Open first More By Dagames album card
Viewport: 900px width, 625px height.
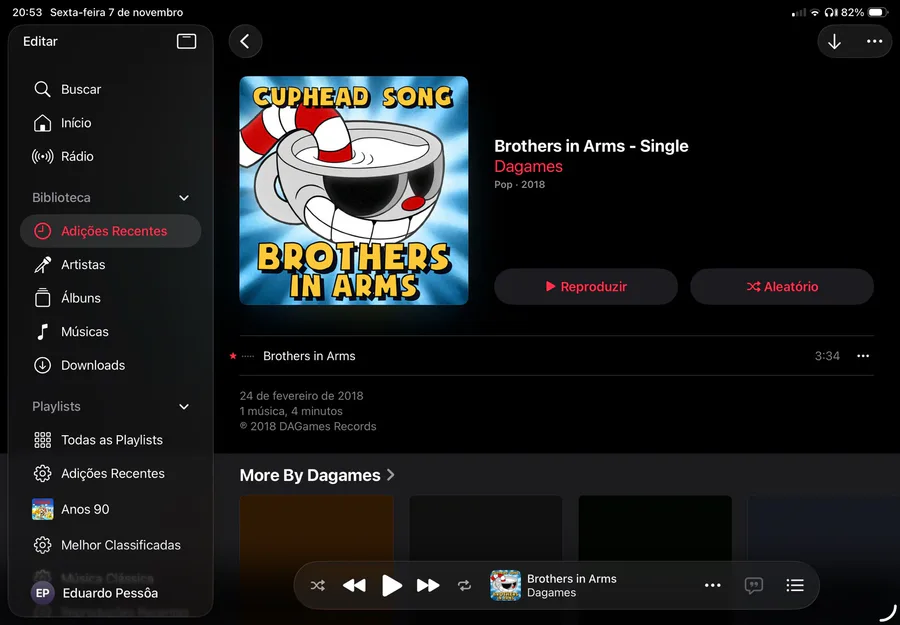(x=316, y=528)
